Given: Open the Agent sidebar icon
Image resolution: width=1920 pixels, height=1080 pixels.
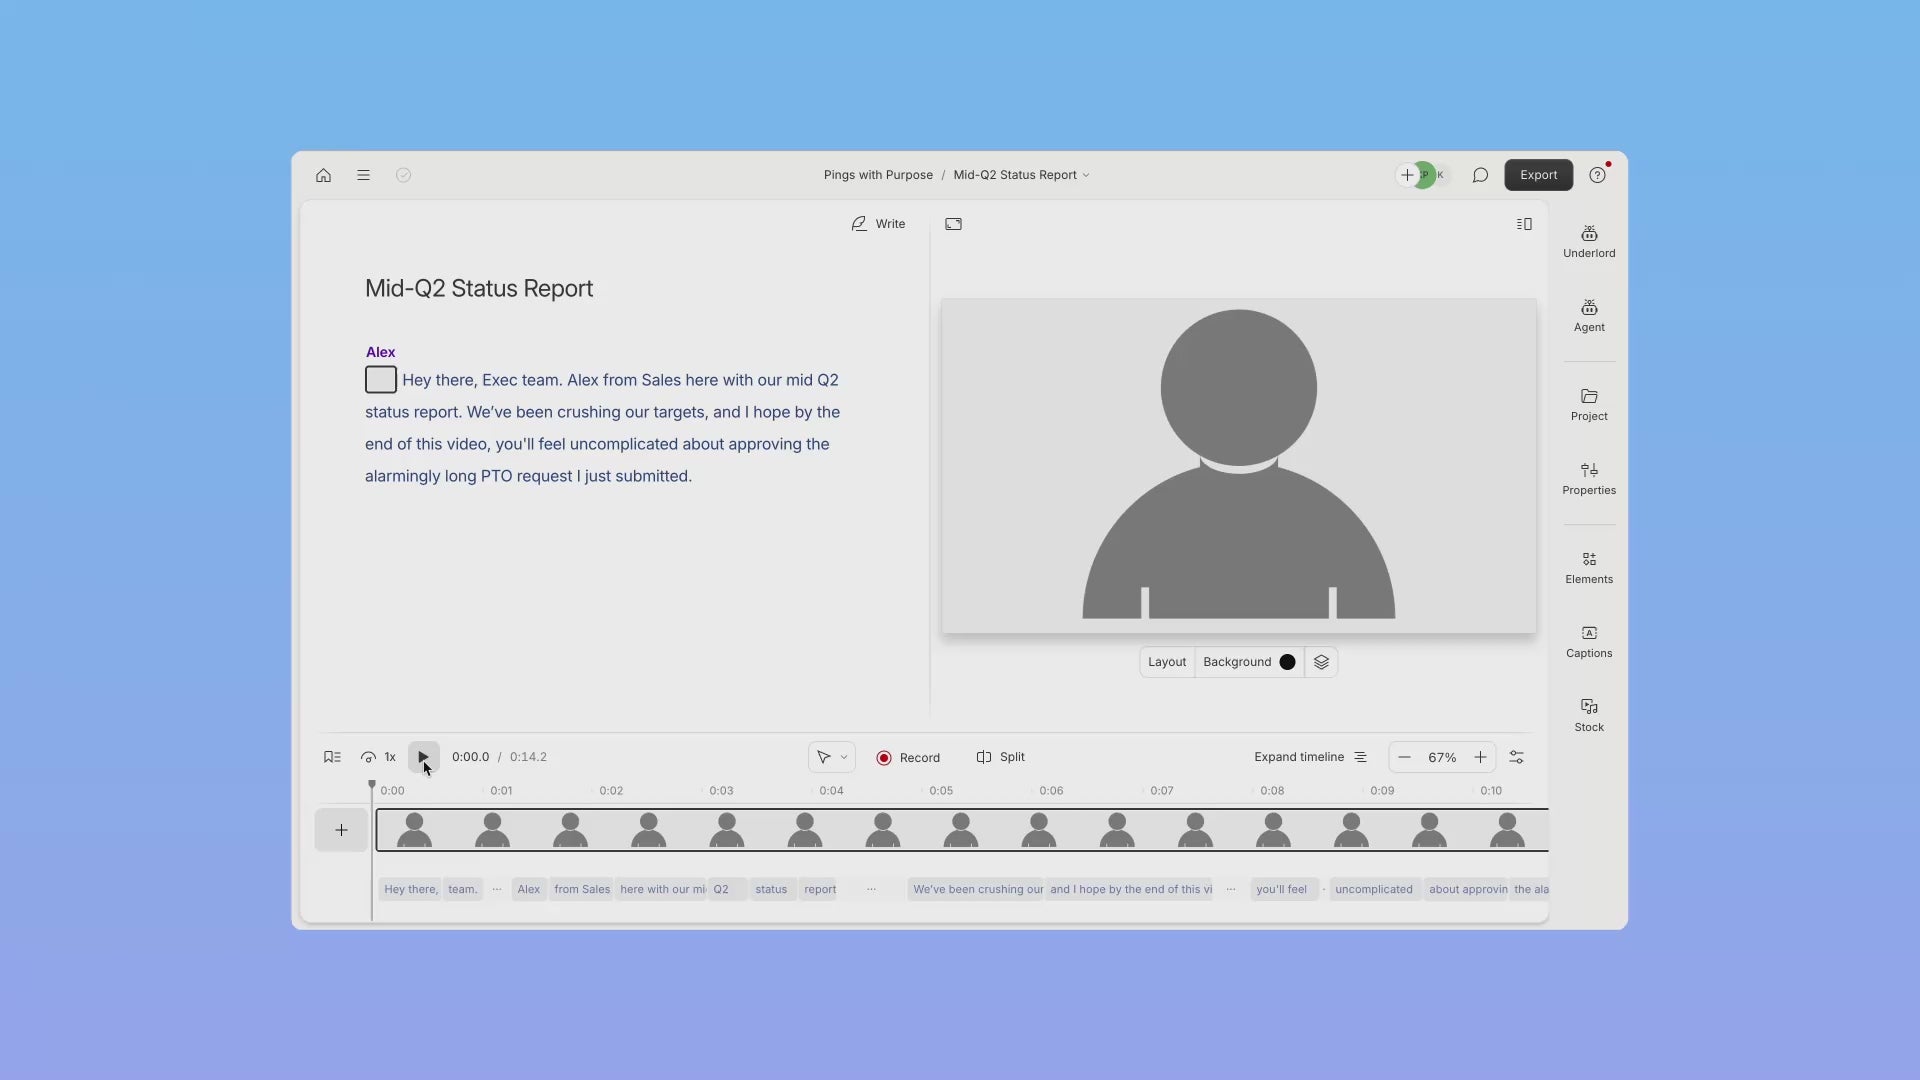Looking at the screenshot, I should [1588, 315].
